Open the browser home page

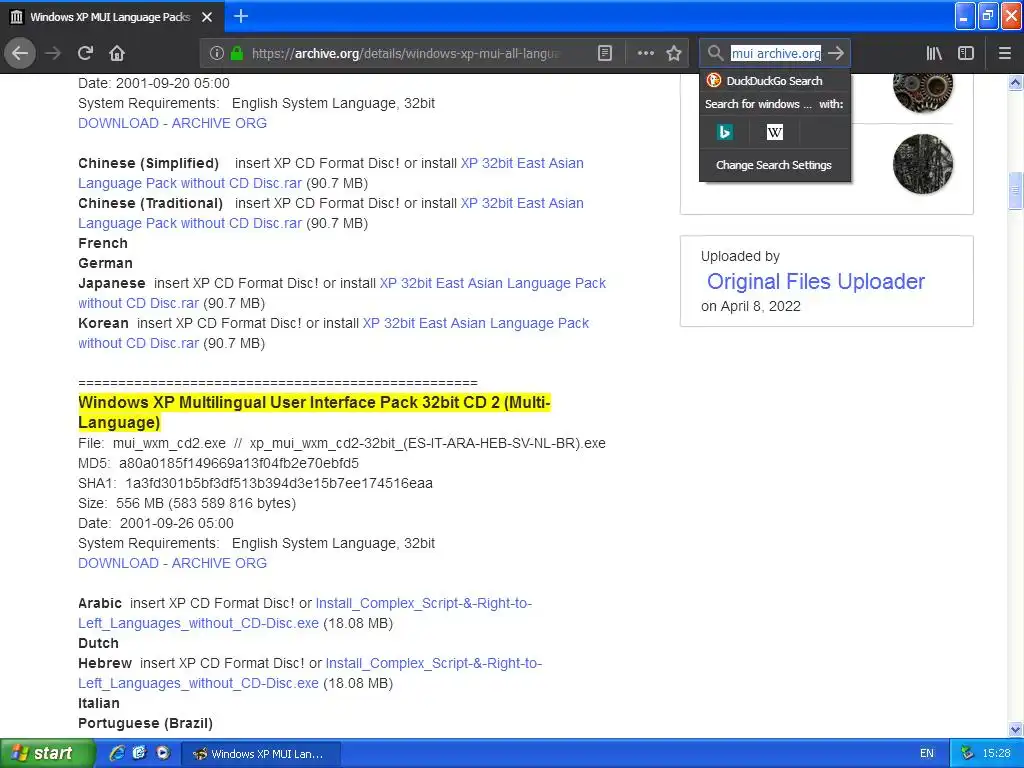point(117,54)
